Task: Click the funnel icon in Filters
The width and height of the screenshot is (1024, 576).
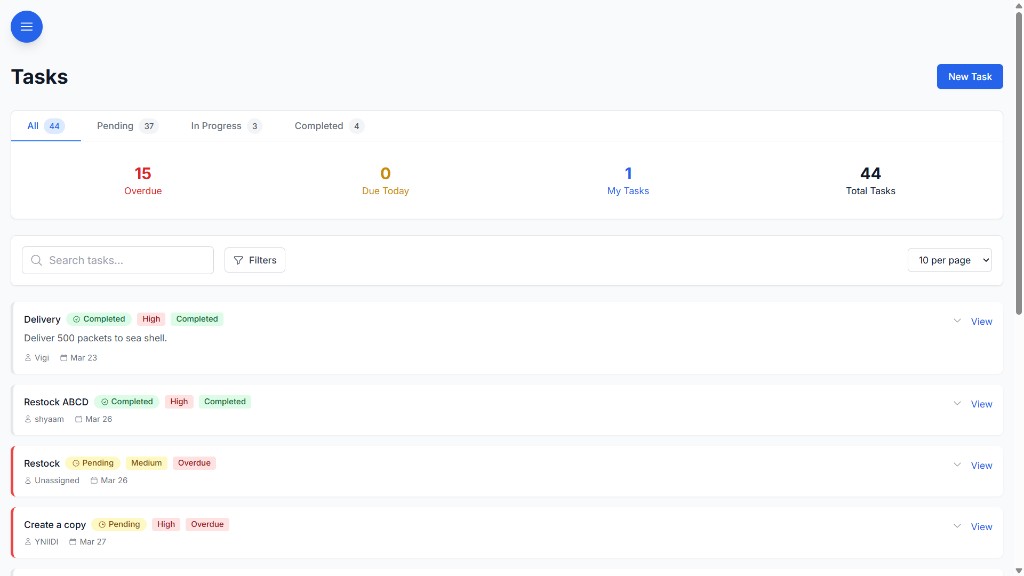Action: pos(238,260)
